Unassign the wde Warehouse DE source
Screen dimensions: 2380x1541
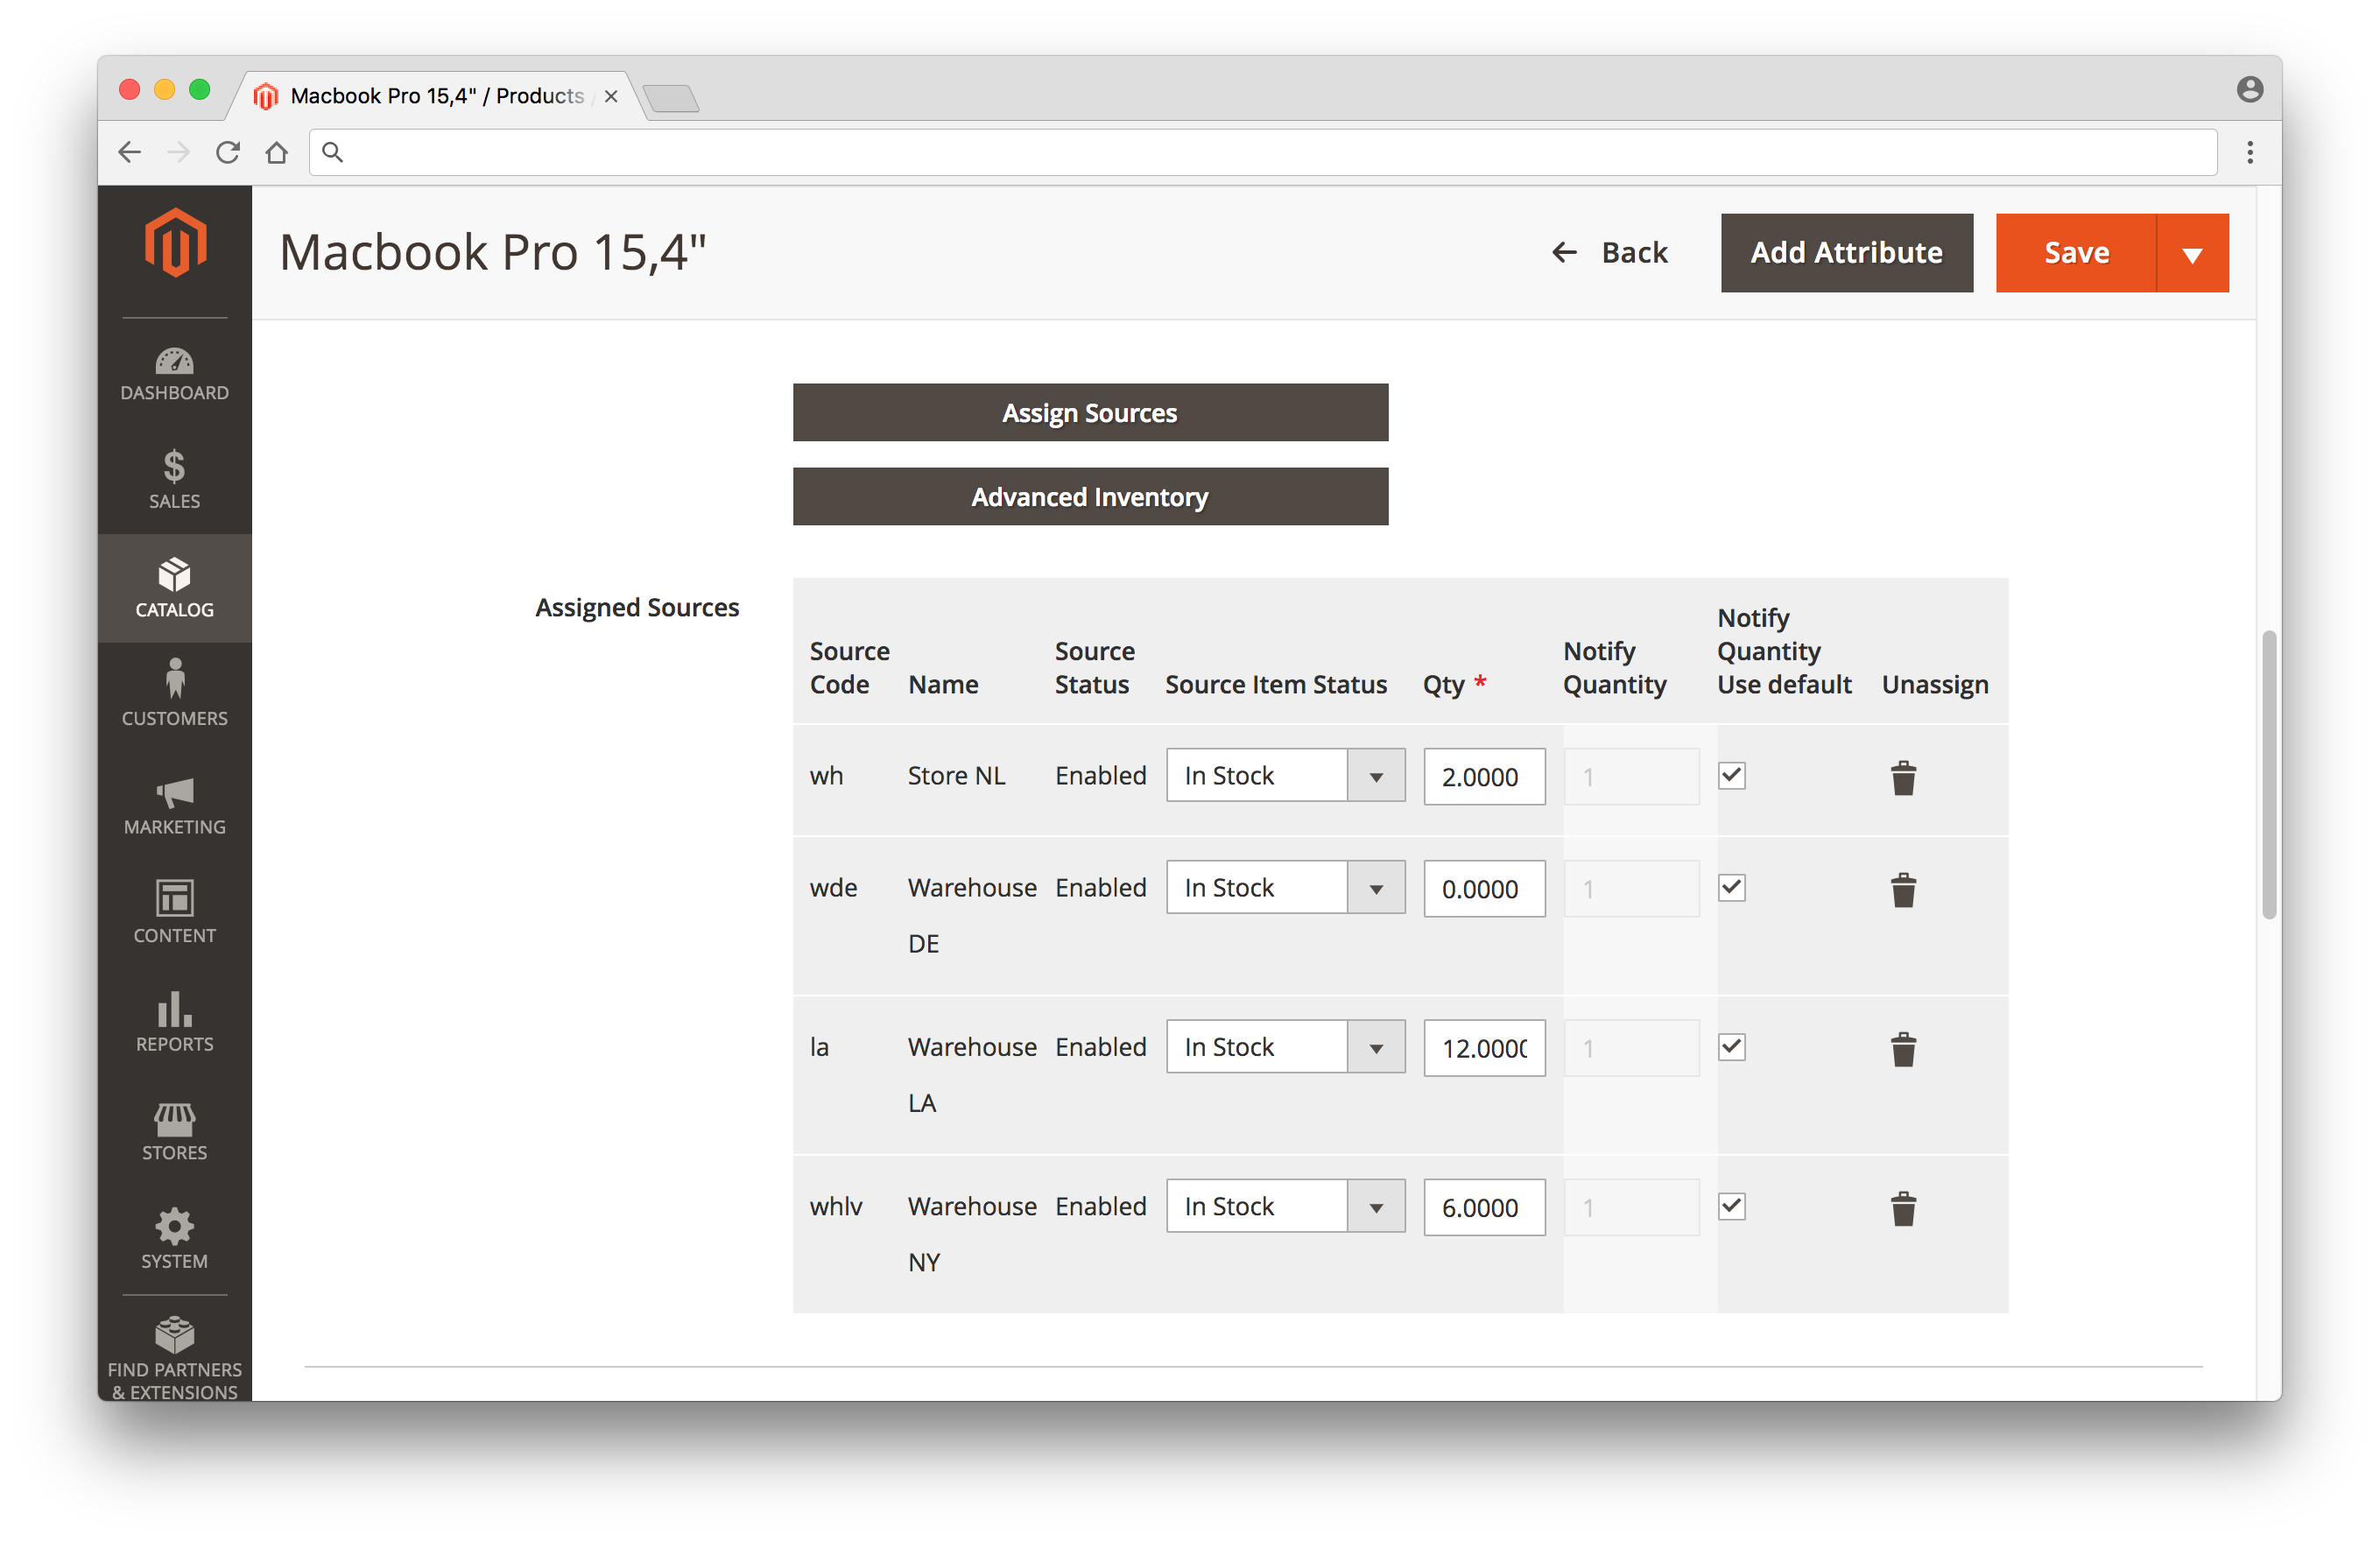point(1903,889)
